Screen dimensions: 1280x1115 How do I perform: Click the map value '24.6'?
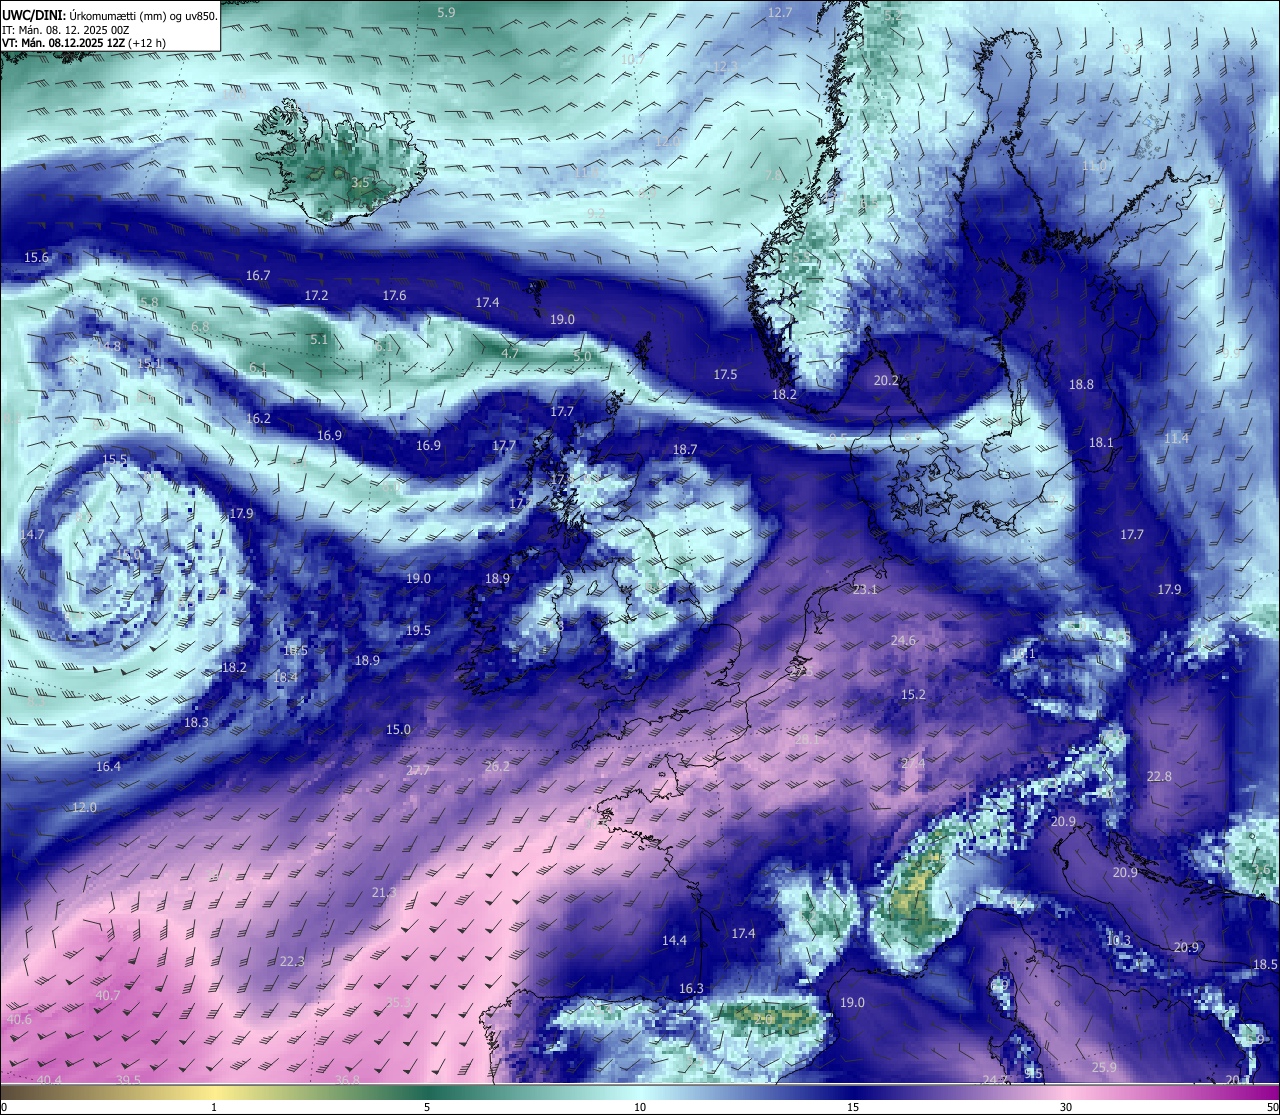pyautogui.click(x=903, y=641)
